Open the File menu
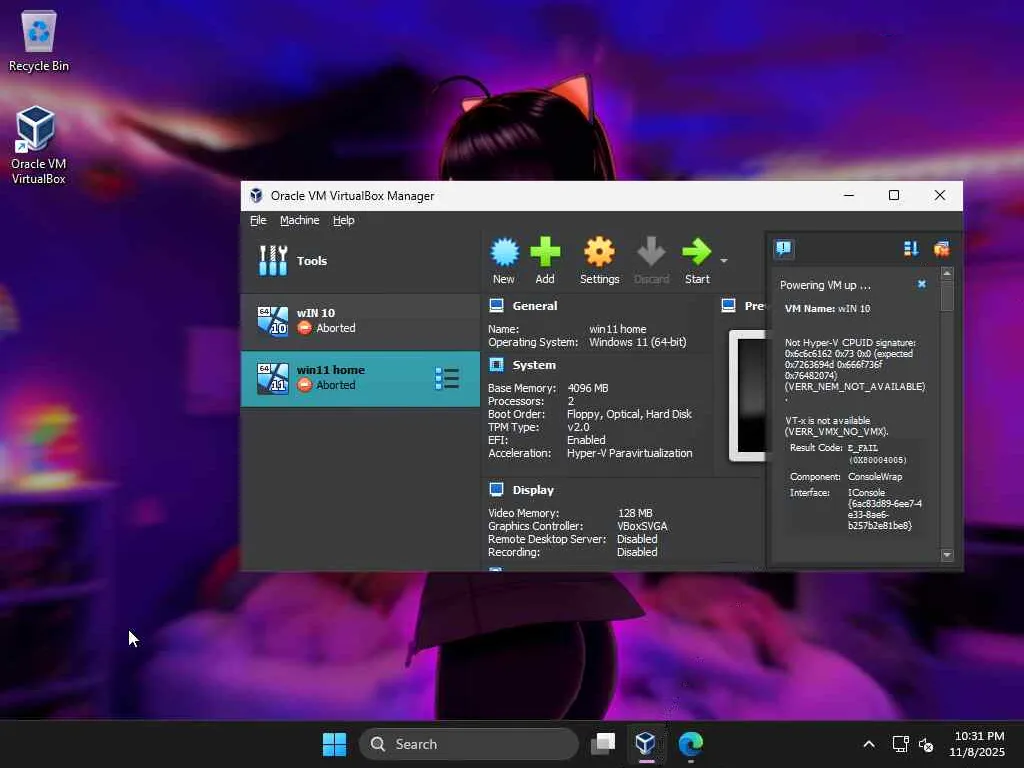This screenshot has height=768, width=1024. (x=258, y=220)
